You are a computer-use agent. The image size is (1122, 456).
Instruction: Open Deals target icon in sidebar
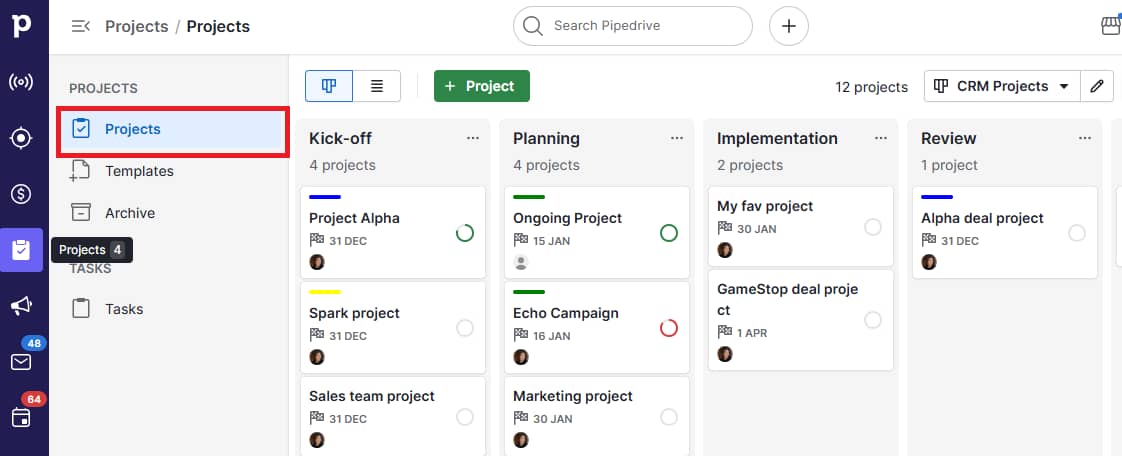21,137
